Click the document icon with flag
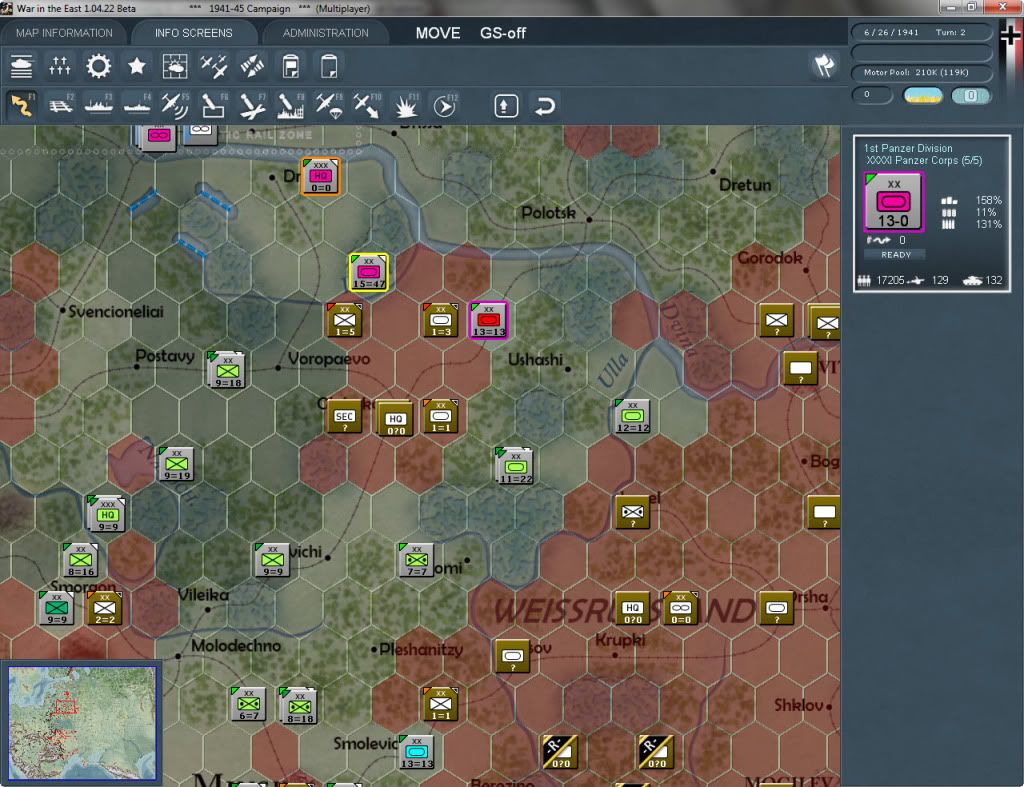This screenshot has height=787, width=1024. pos(291,66)
